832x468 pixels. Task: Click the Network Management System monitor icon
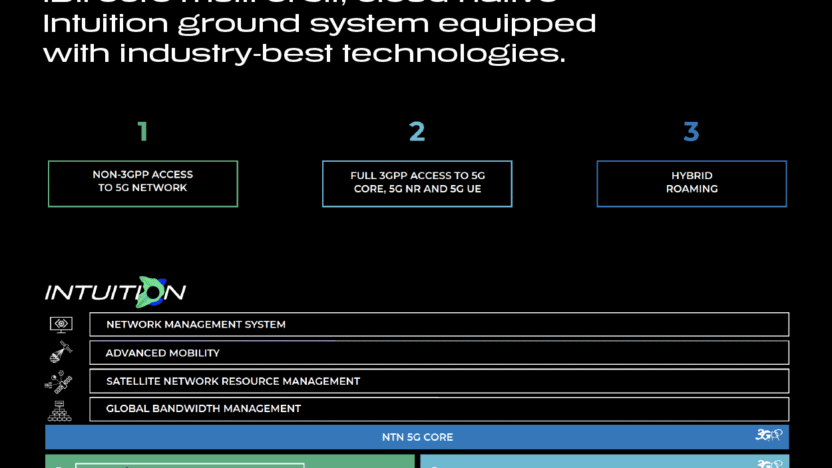click(60, 324)
